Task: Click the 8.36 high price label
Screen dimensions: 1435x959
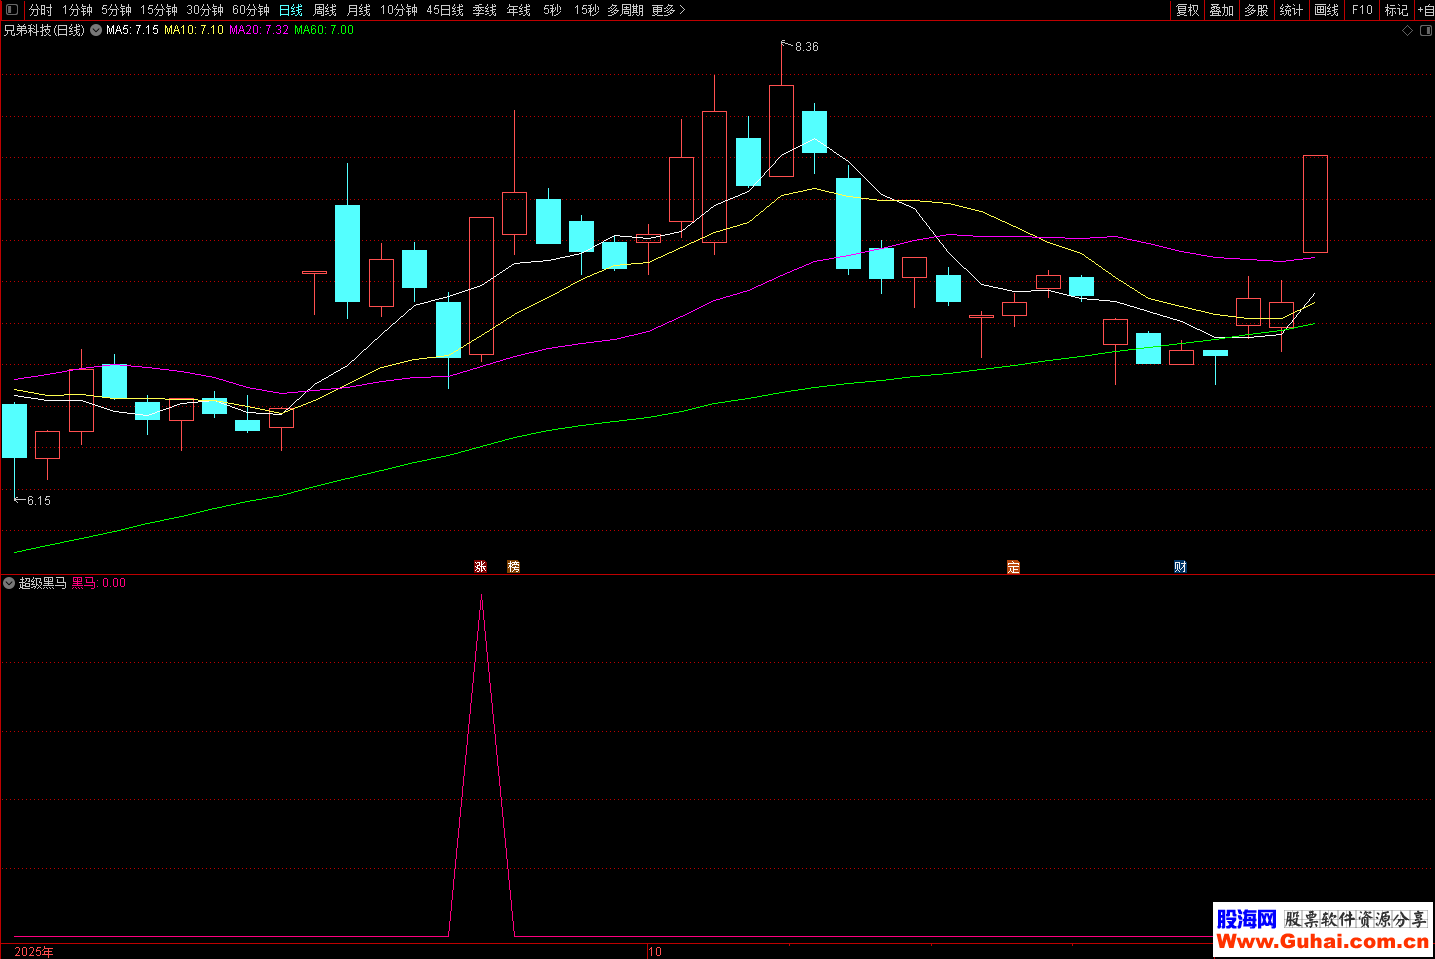Action: (806, 47)
